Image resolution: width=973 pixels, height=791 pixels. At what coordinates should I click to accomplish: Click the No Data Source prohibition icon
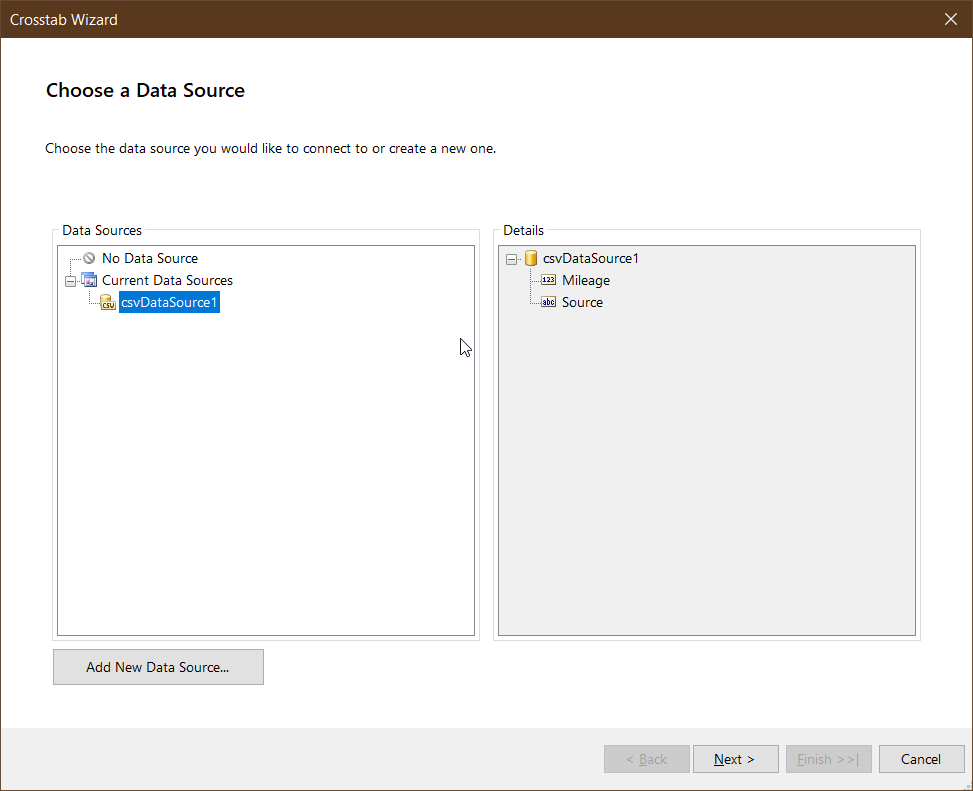(89, 258)
